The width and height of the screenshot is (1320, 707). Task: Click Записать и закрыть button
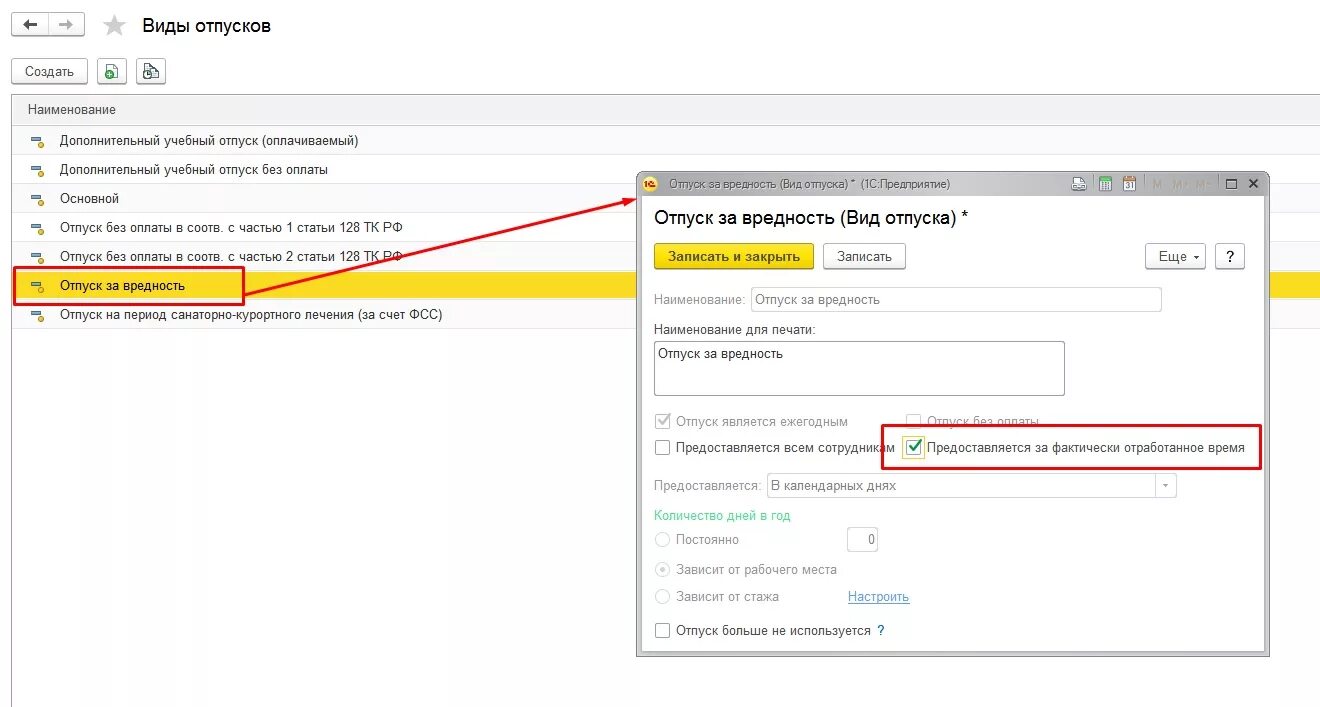tap(734, 256)
